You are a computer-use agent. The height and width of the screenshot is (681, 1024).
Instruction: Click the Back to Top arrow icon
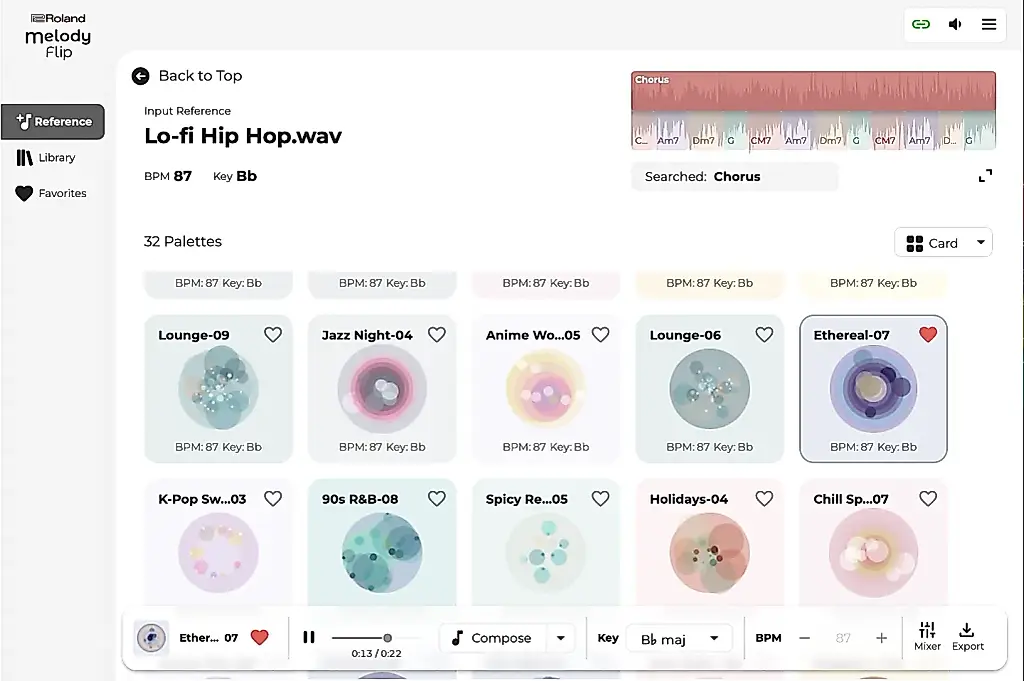pyautogui.click(x=140, y=76)
